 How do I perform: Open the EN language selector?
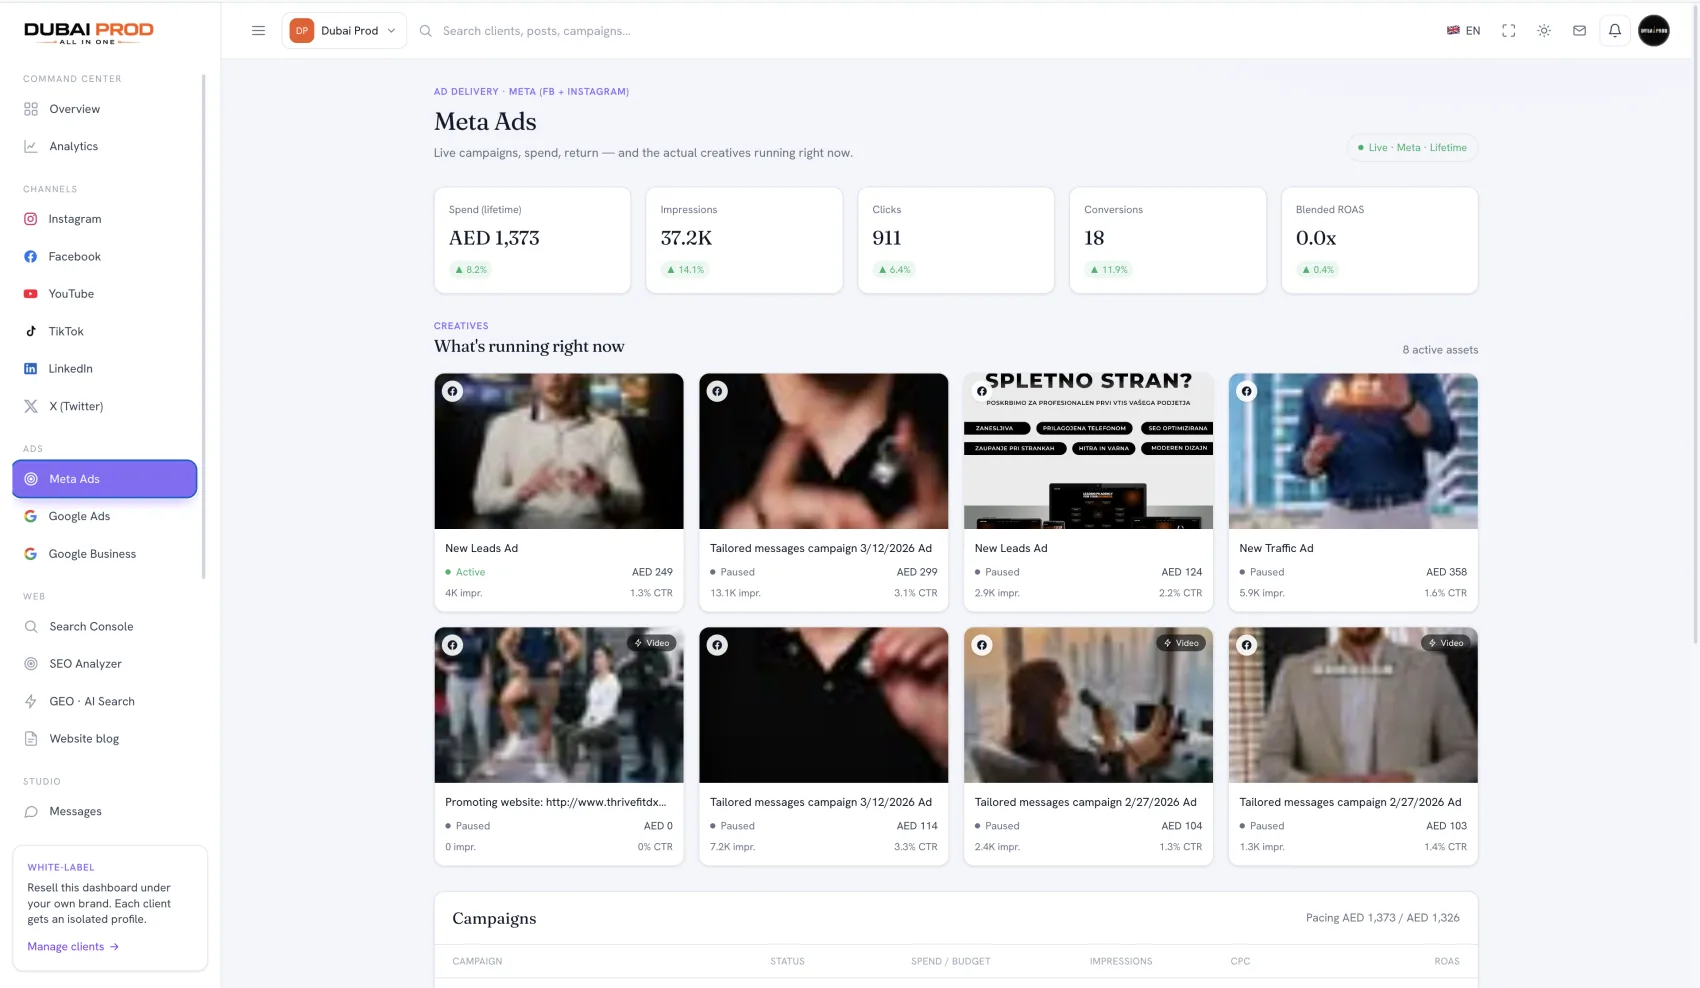1463,31
